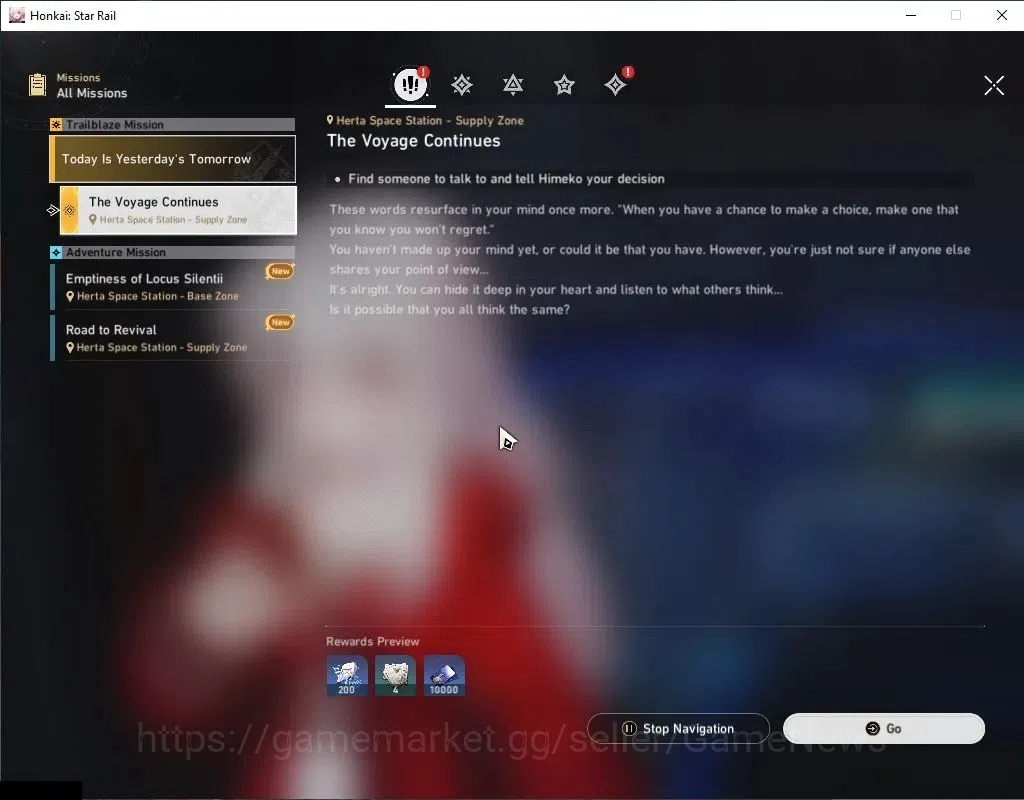
Task: Click 'Herta Space Station - Base Zone' location text
Action: [157, 296]
